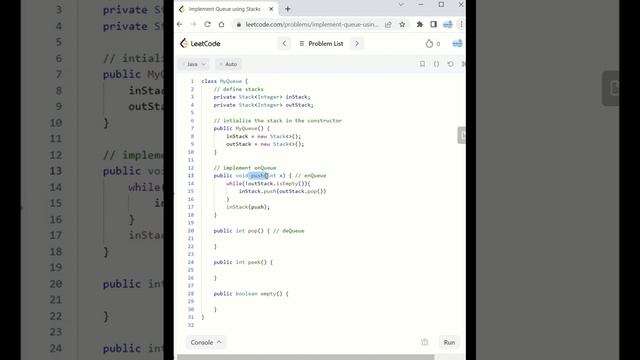Expand the Console panel
Viewport: 640px width, 360px height.
[206, 342]
